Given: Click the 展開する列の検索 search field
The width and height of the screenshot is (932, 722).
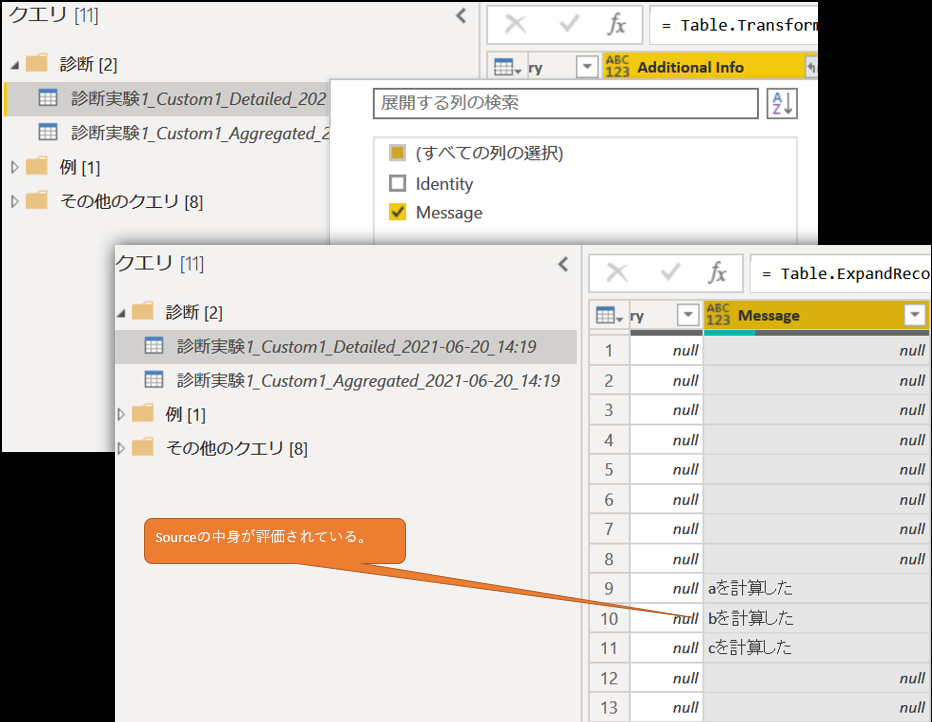Looking at the screenshot, I should pos(566,103).
